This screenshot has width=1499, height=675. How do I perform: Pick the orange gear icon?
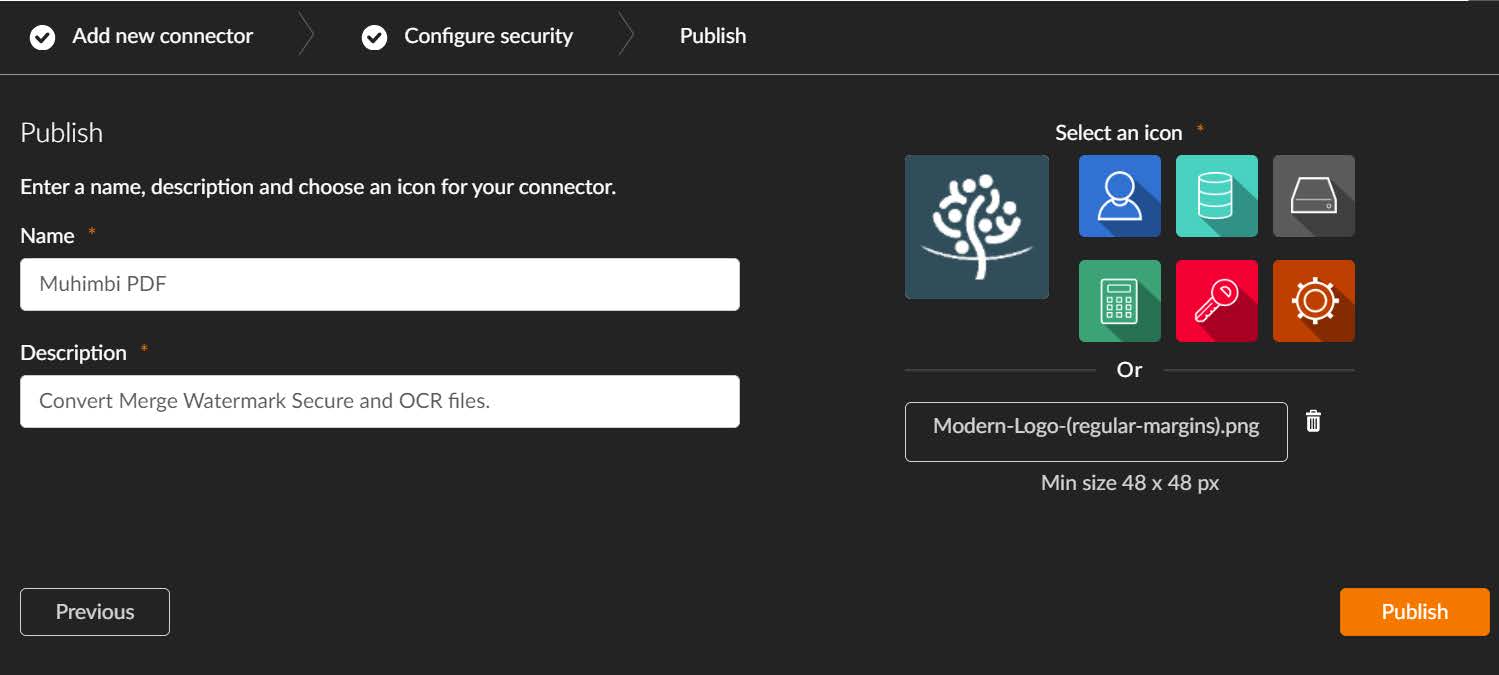click(1313, 301)
